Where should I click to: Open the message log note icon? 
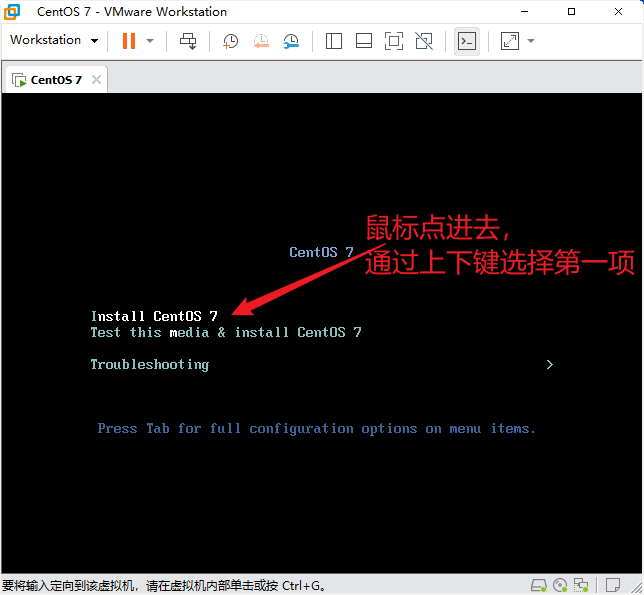click(613, 585)
